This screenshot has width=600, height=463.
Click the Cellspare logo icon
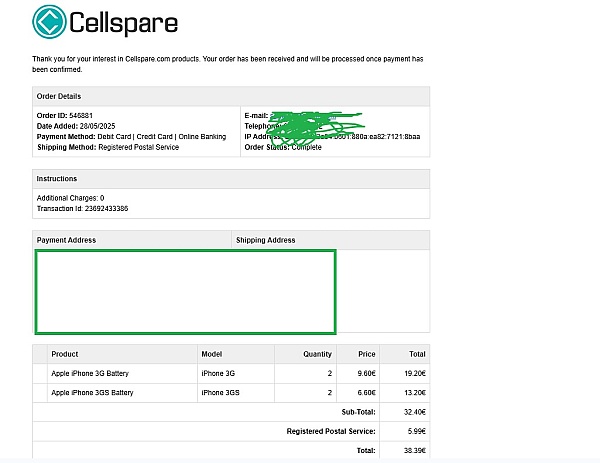(x=49, y=21)
